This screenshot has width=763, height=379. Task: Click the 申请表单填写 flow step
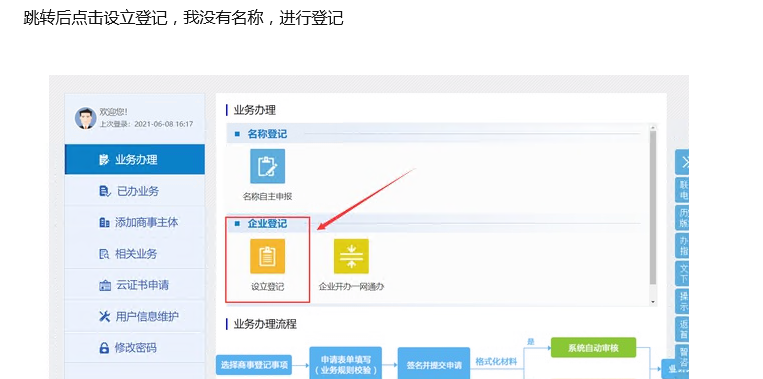coord(345,364)
